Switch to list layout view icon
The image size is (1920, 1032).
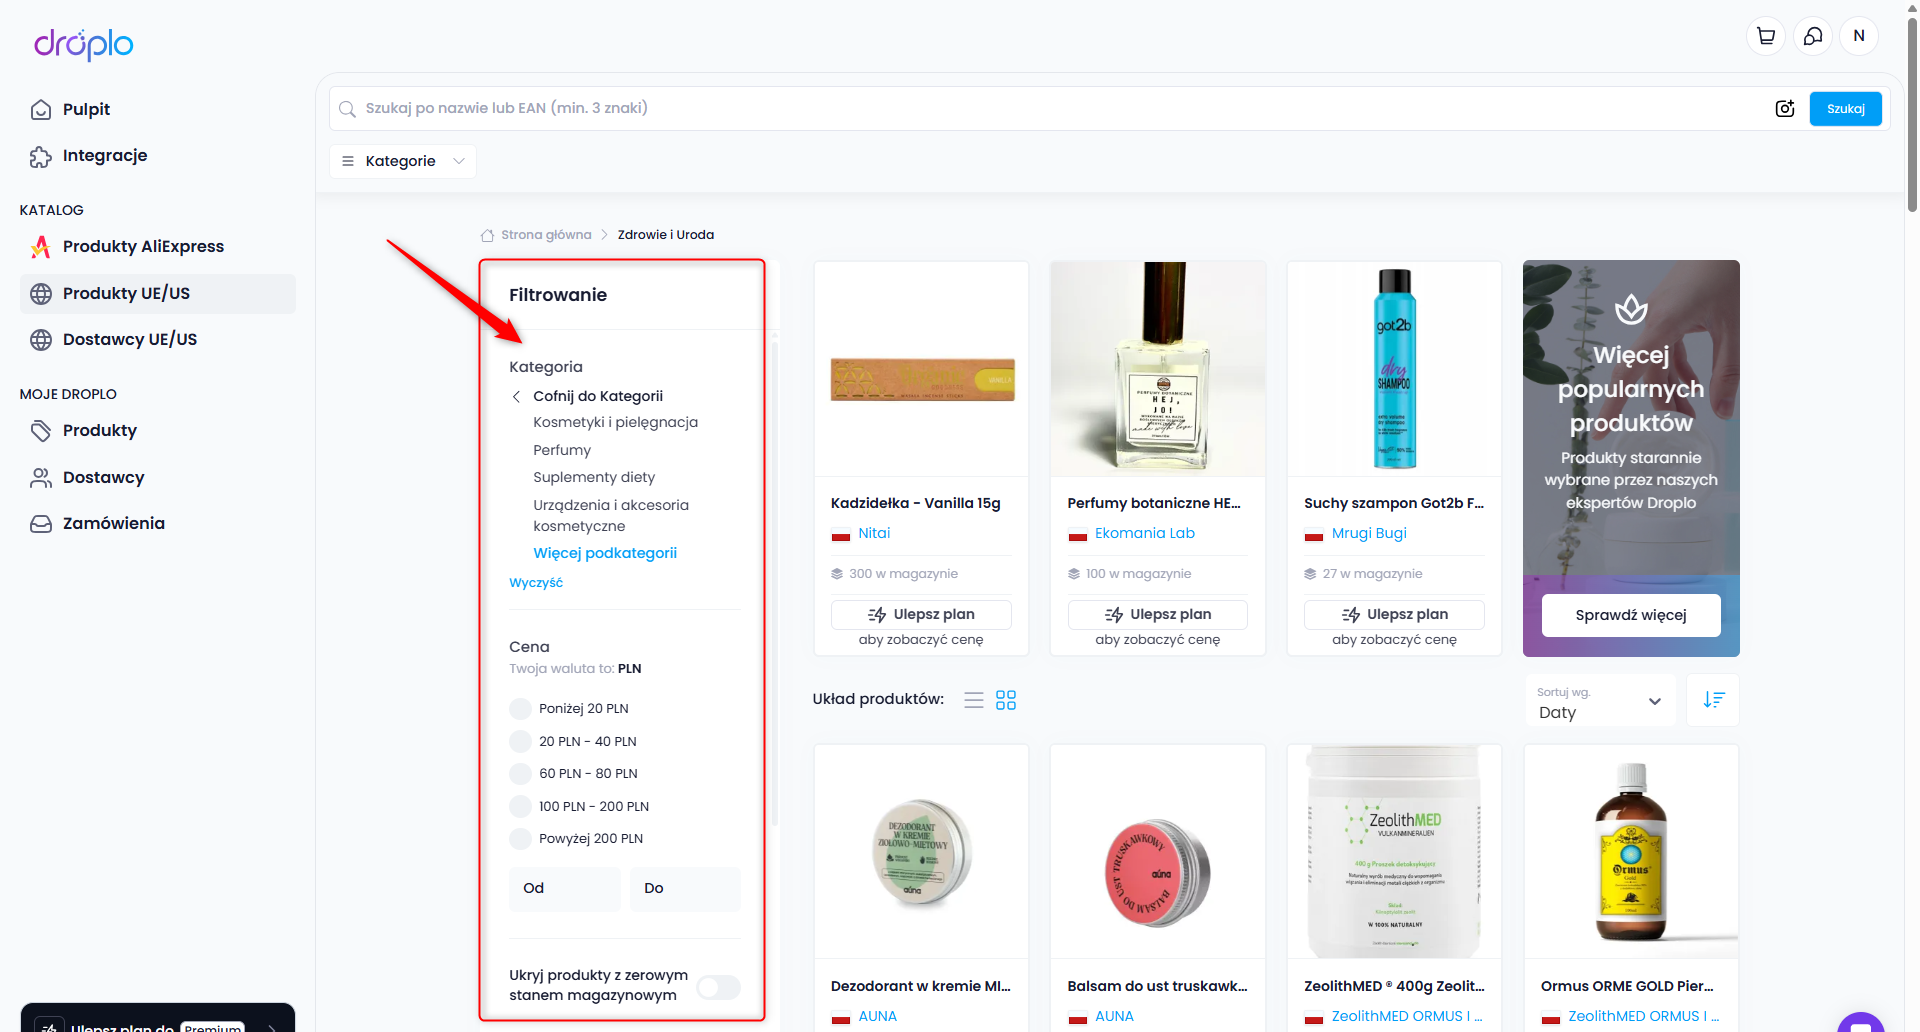coord(974,700)
